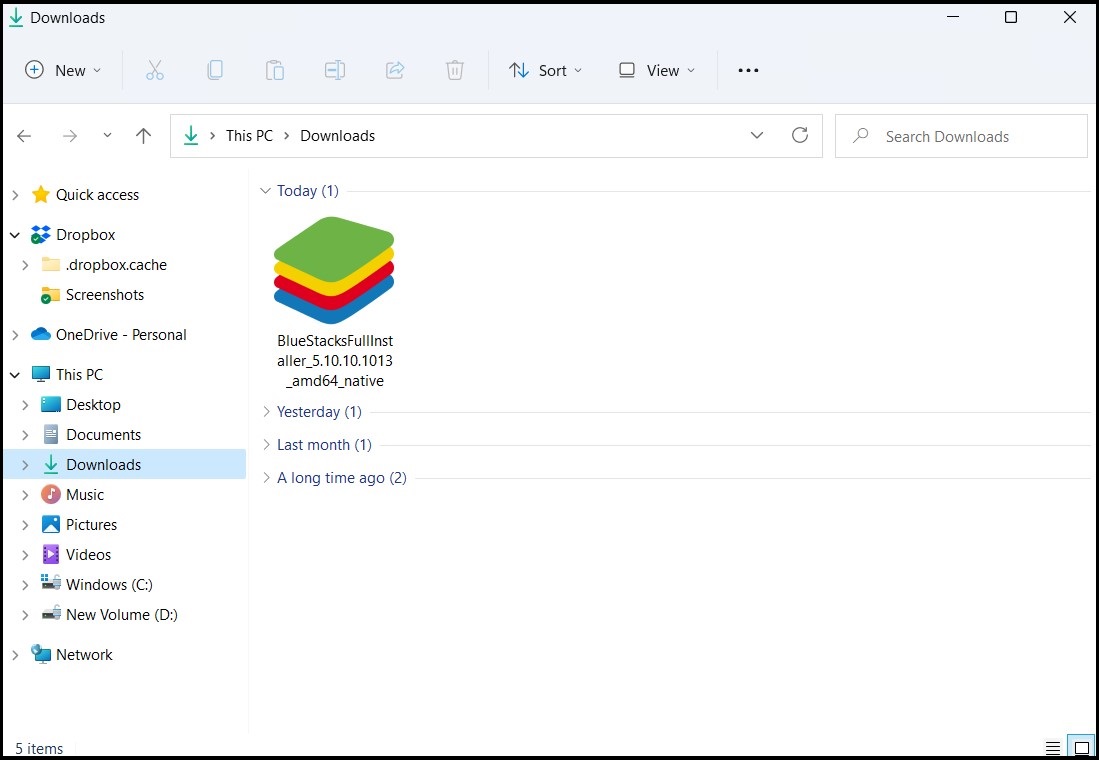
Task: Click the Windows (C:) drive icon
Action: click(50, 583)
